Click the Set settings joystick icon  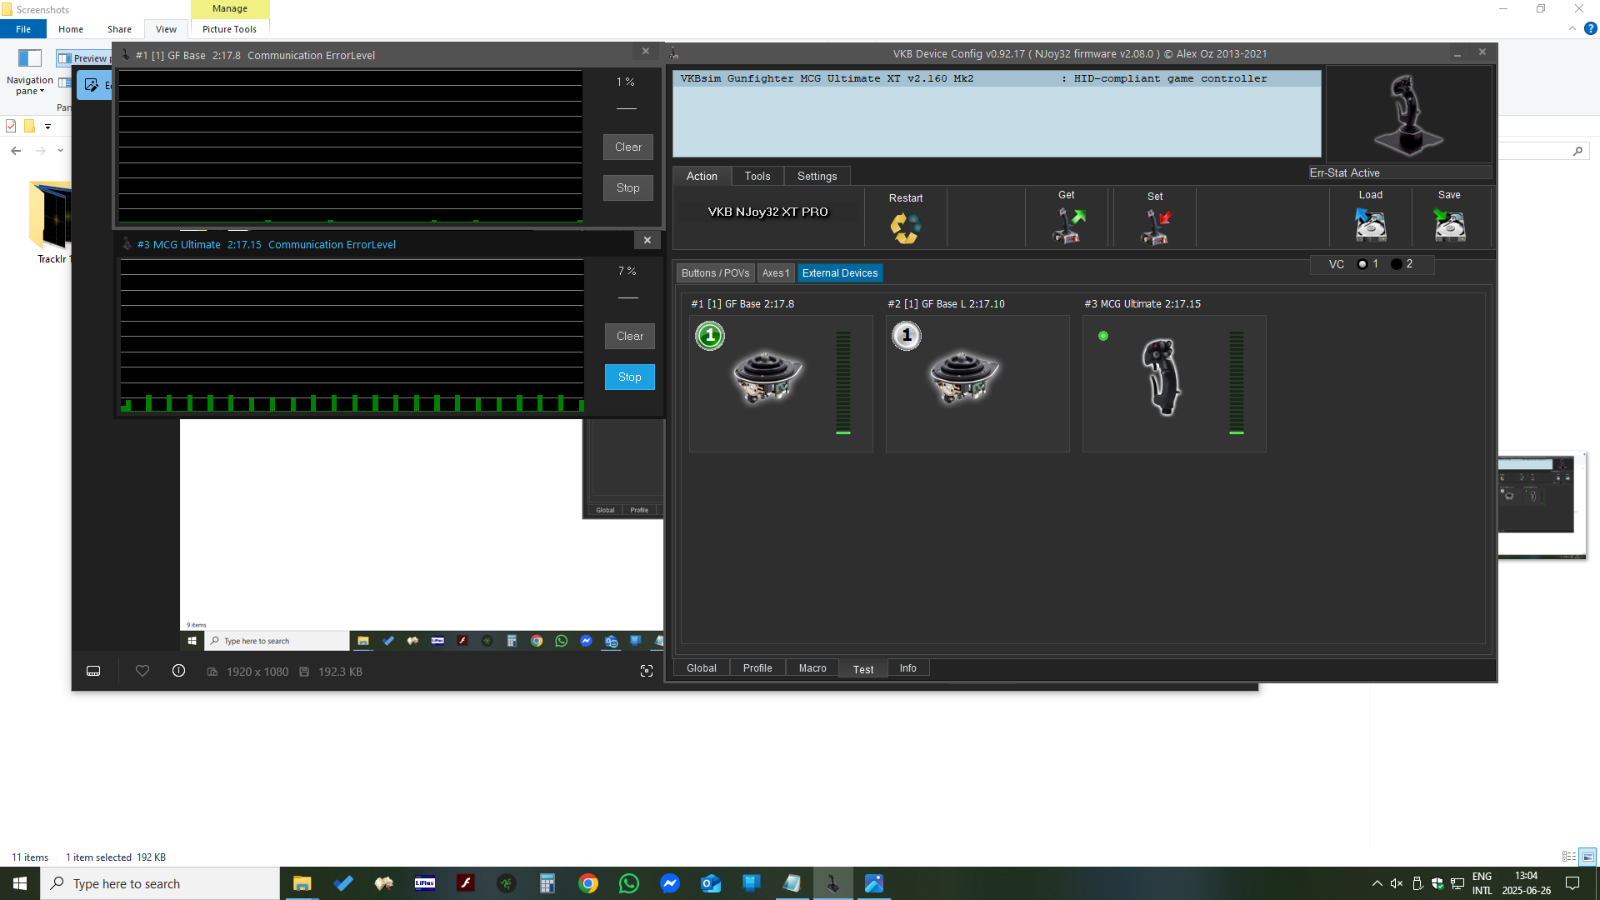coord(1155,227)
